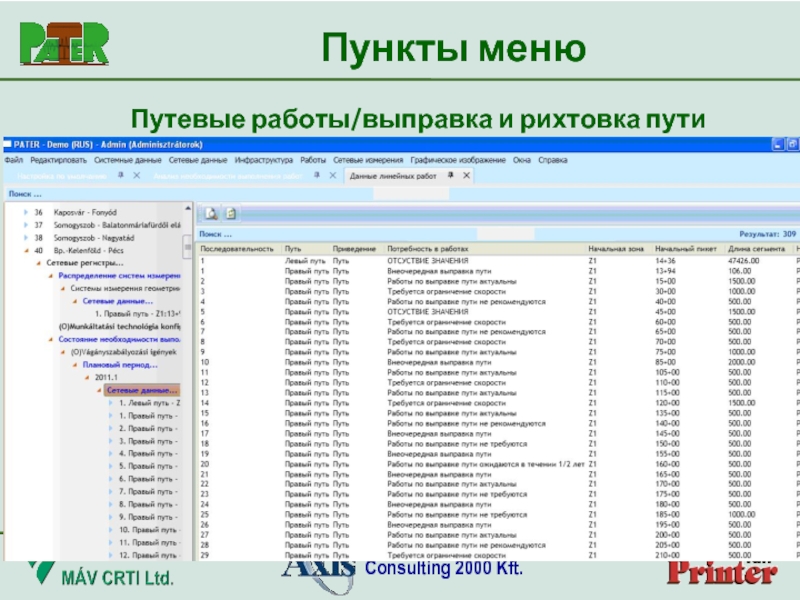Click the 'Длина сегмента' column header
The width and height of the screenshot is (800, 600).
[x=751, y=248]
